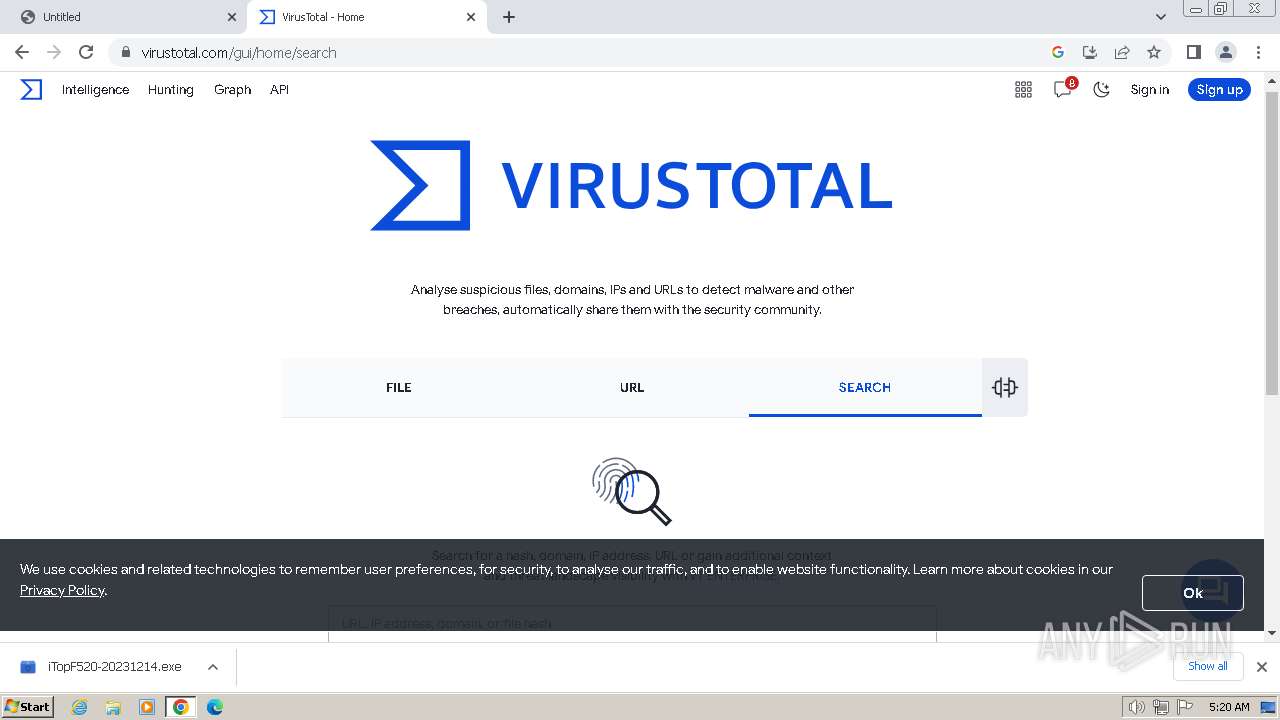Open Internet Explorer from the taskbar
Image resolution: width=1280 pixels, height=720 pixels.
[80, 707]
